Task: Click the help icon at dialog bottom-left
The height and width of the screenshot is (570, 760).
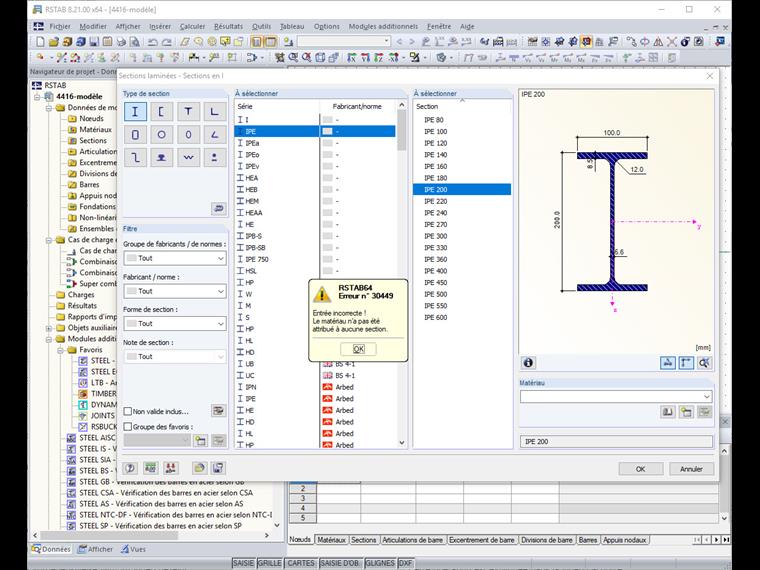Action: (130, 468)
